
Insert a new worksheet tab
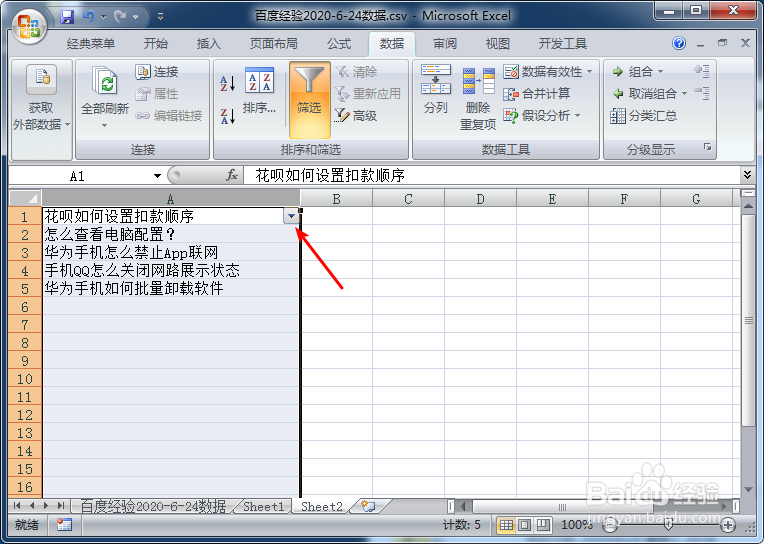point(368,506)
